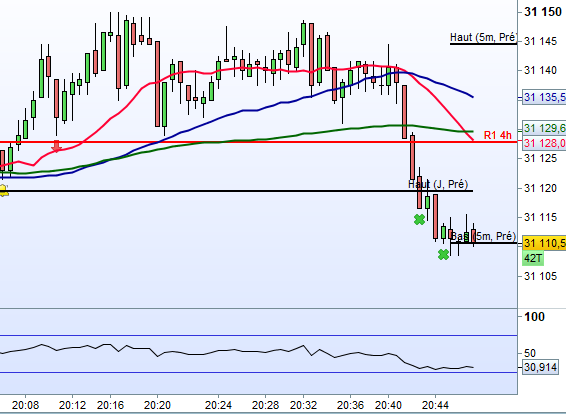
Task: Click the Haut (5m, Pré) label
Action: (483, 37)
